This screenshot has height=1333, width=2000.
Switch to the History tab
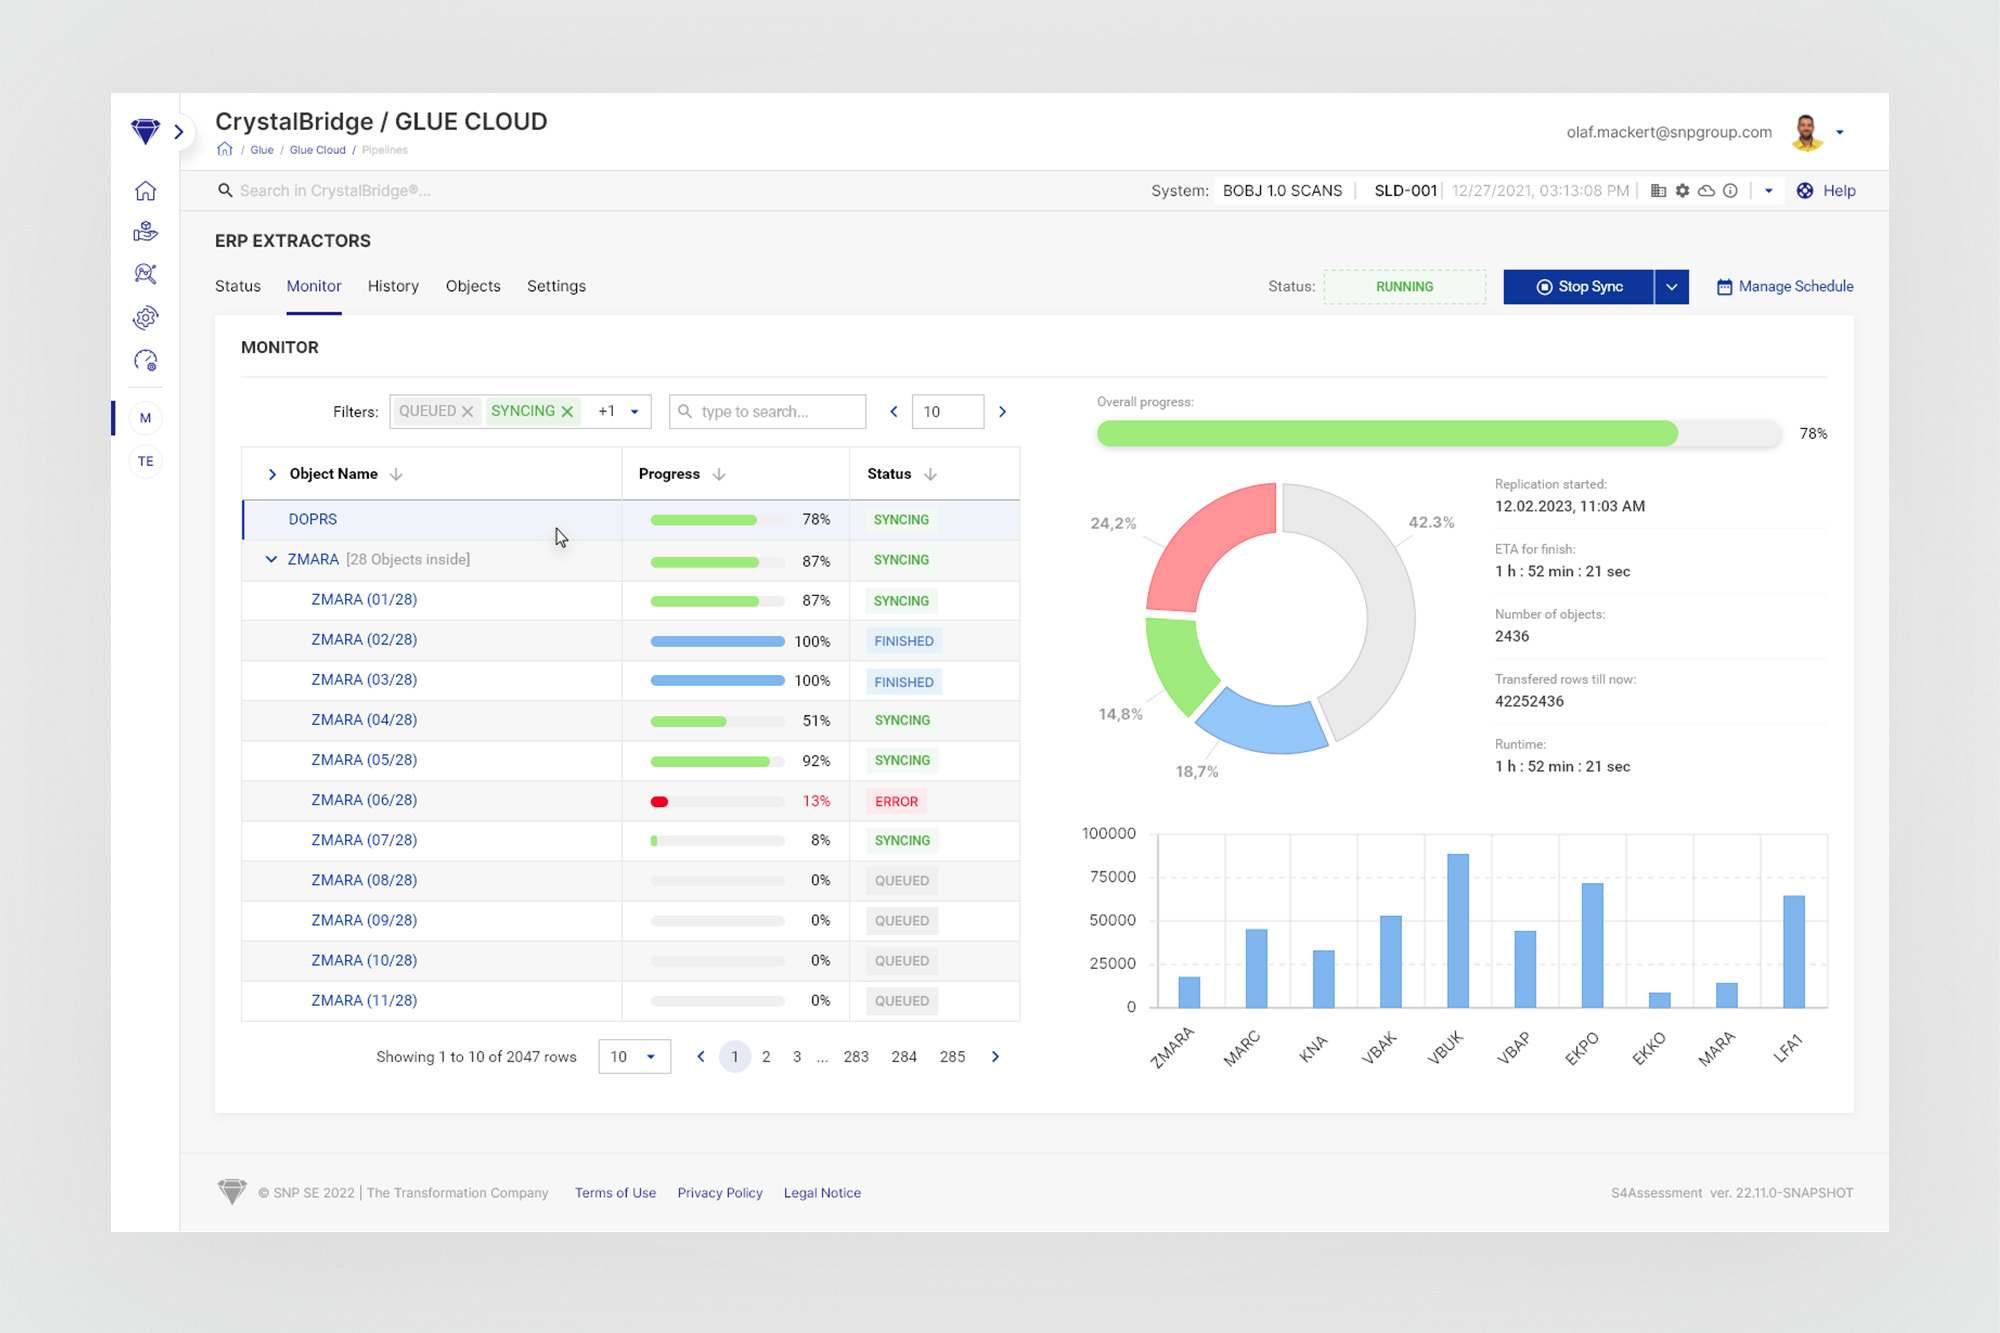click(x=393, y=286)
